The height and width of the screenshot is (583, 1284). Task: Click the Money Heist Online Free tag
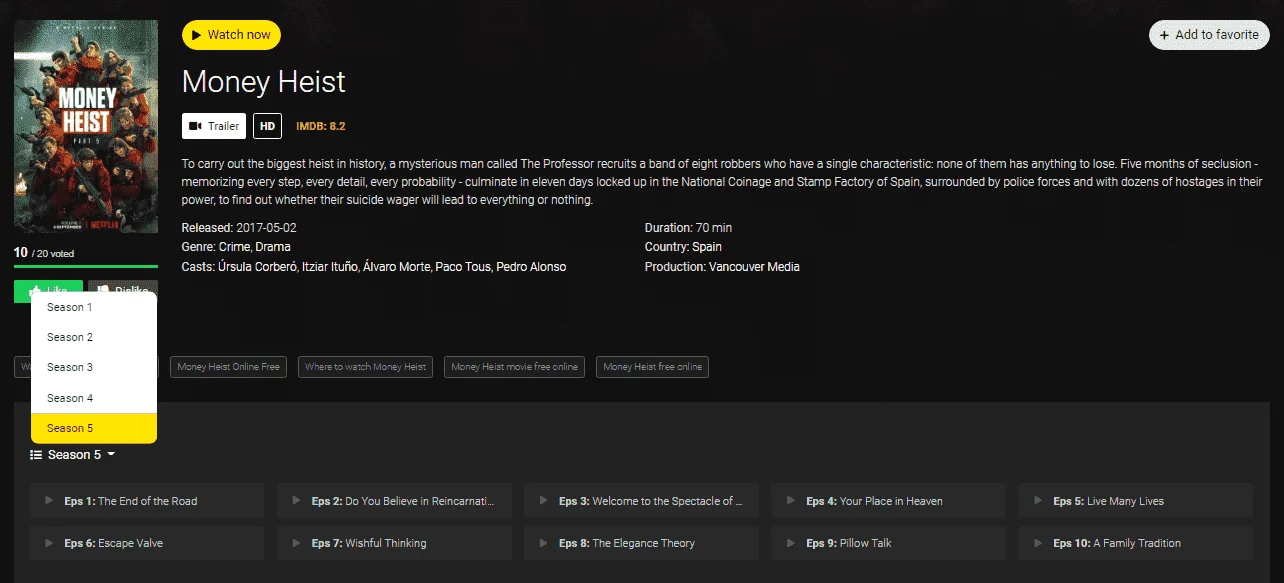(x=229, y=367)
